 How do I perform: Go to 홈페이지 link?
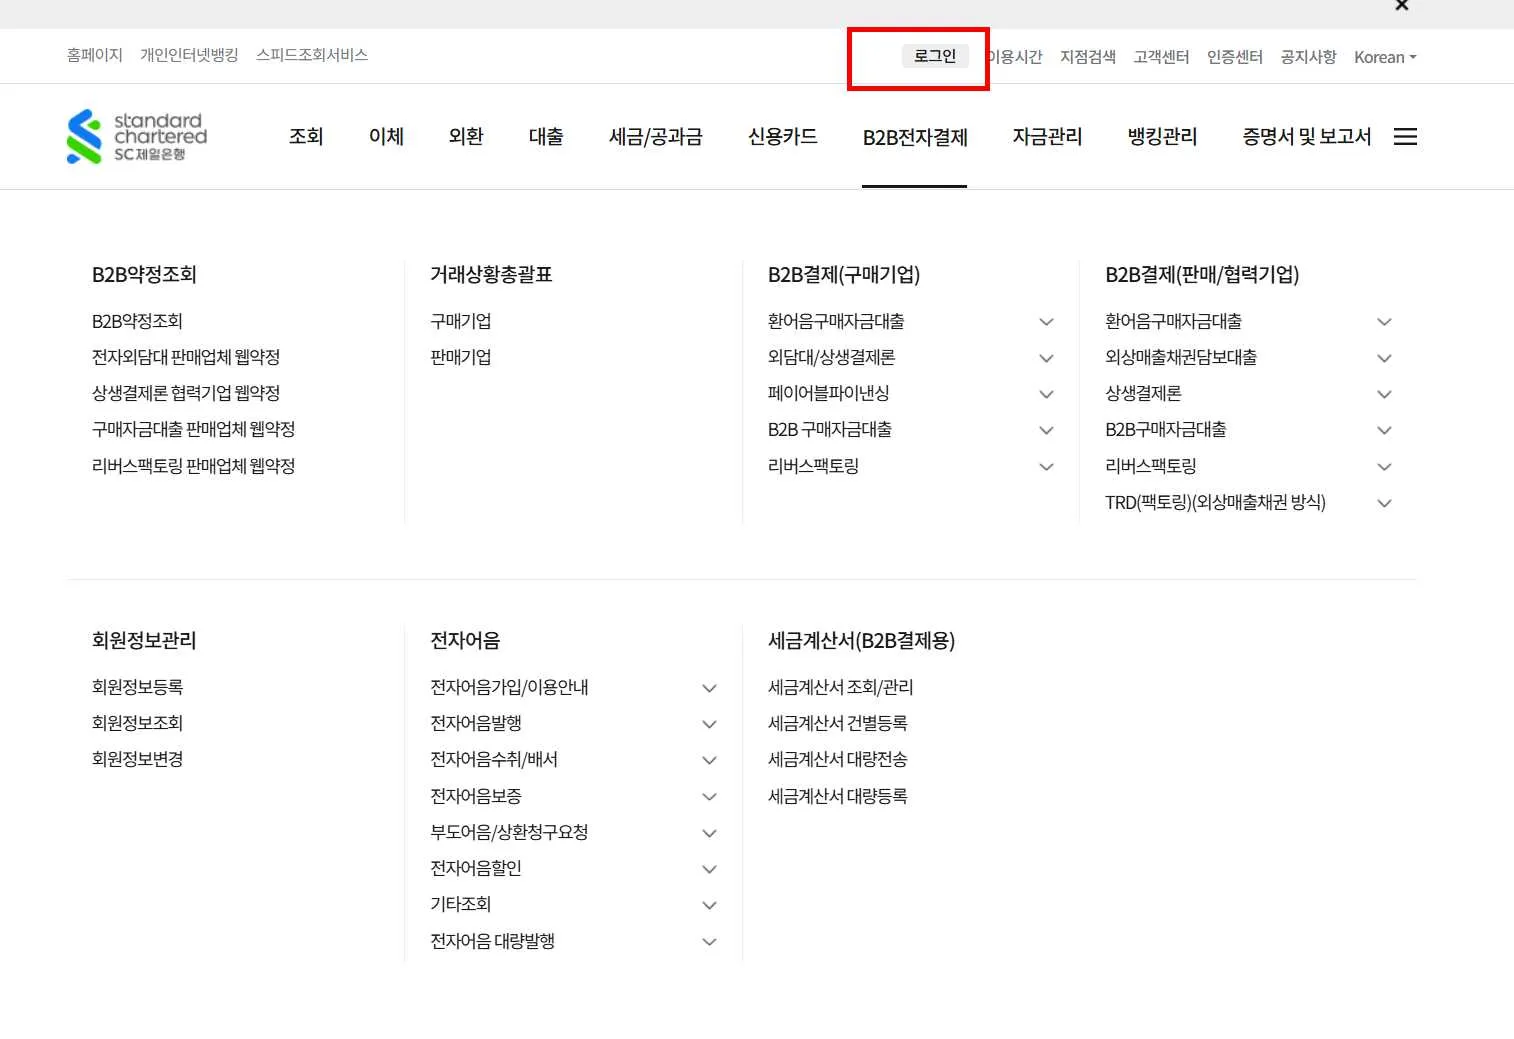pyautogui.click(x=94, y=55)
